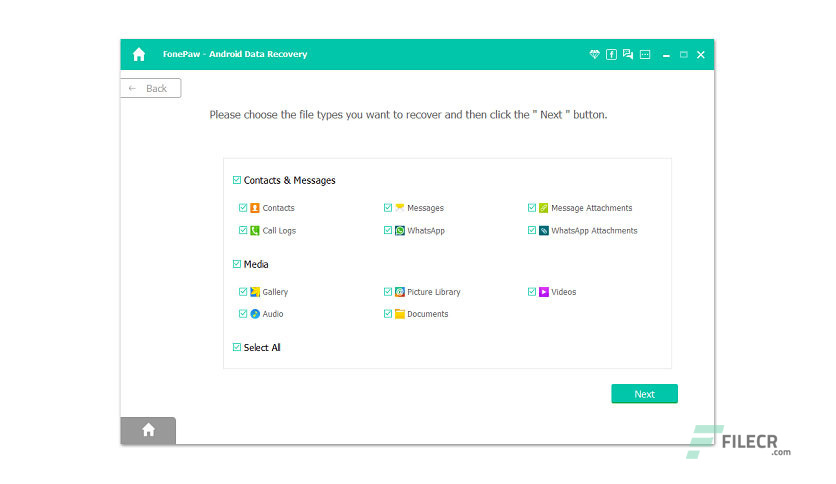Click the blue Audio music icon

point(255,314)
